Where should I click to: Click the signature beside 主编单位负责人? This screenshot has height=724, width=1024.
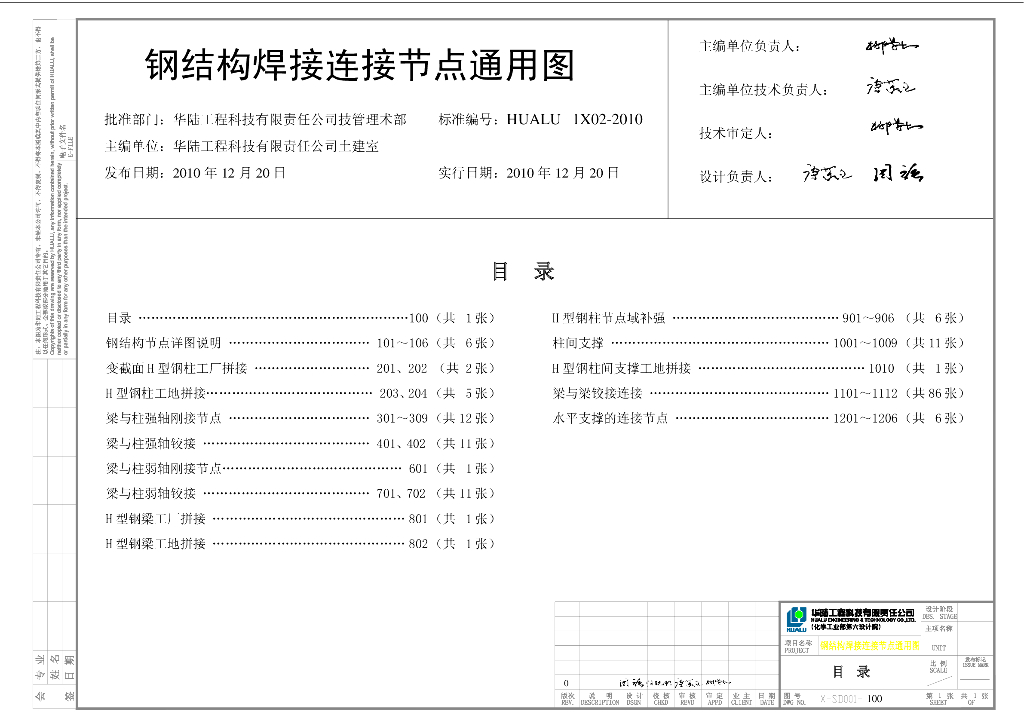(x=892, y=45)
